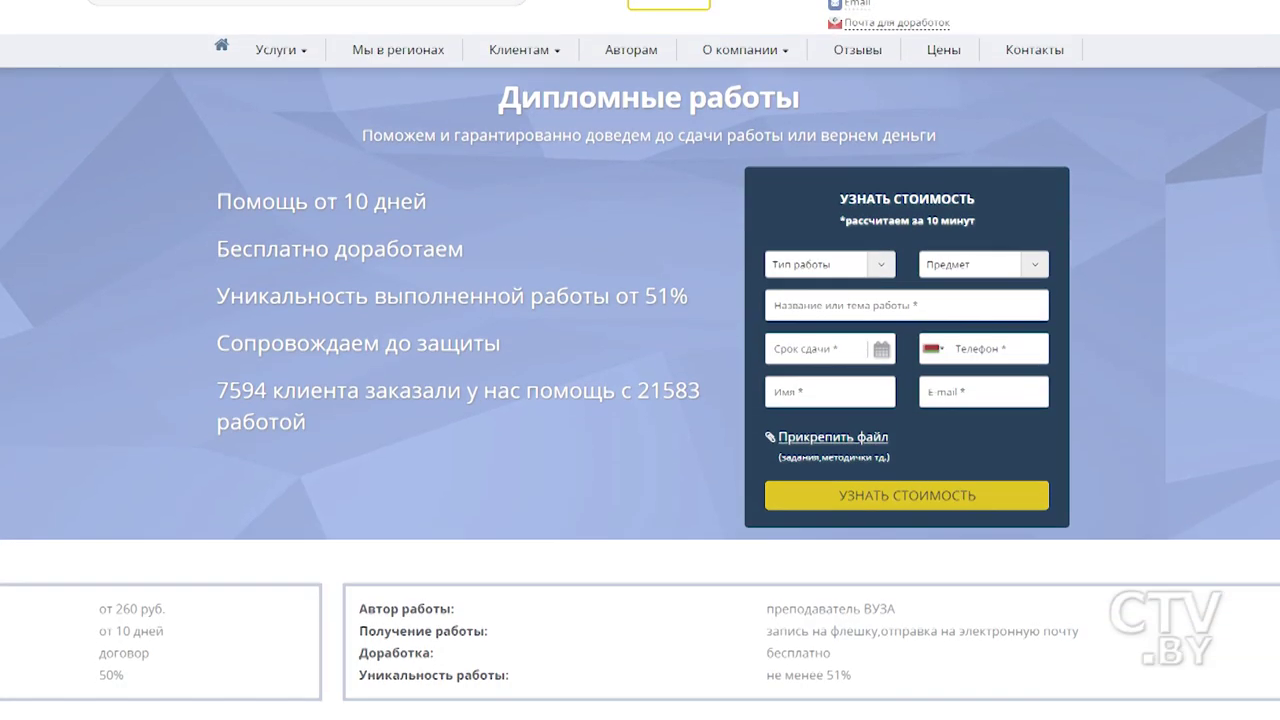The height and width of the screenshot is (720, 1280).
Task: Click the Почта для доработок link
Action: tap(897, 23)
